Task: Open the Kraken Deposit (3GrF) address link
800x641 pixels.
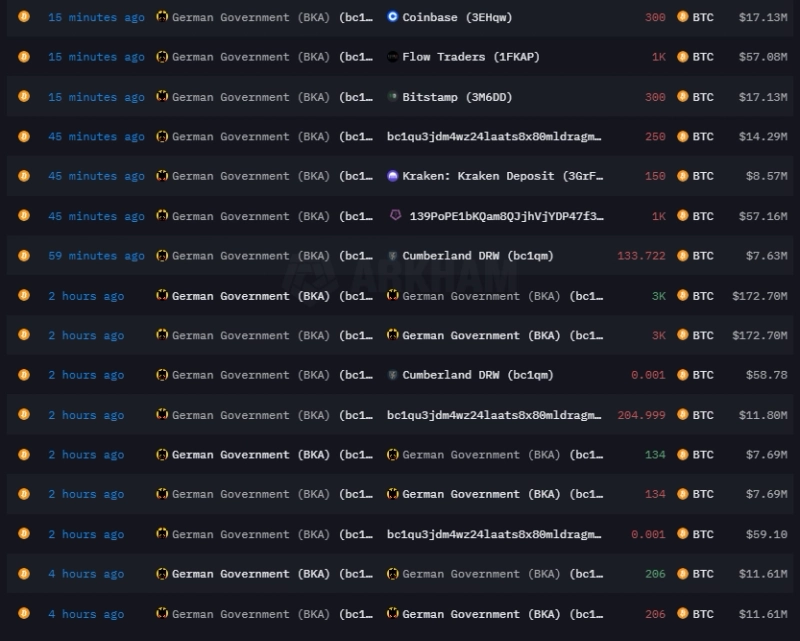Action: point(503,176)
